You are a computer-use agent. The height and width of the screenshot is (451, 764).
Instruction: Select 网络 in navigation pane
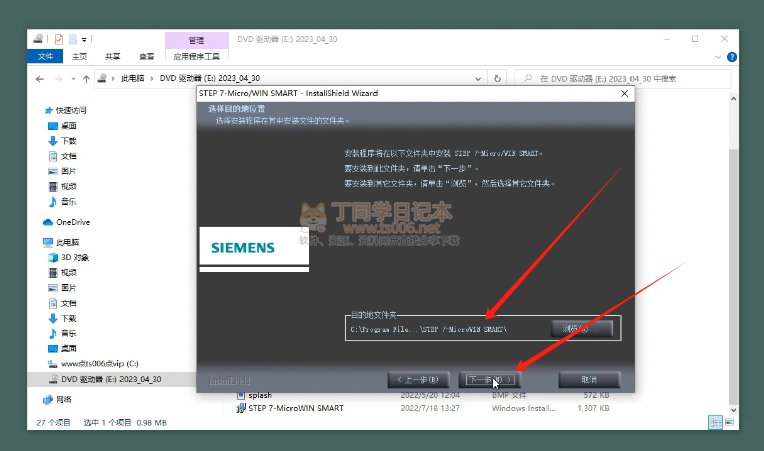click(x=57, y=399)
